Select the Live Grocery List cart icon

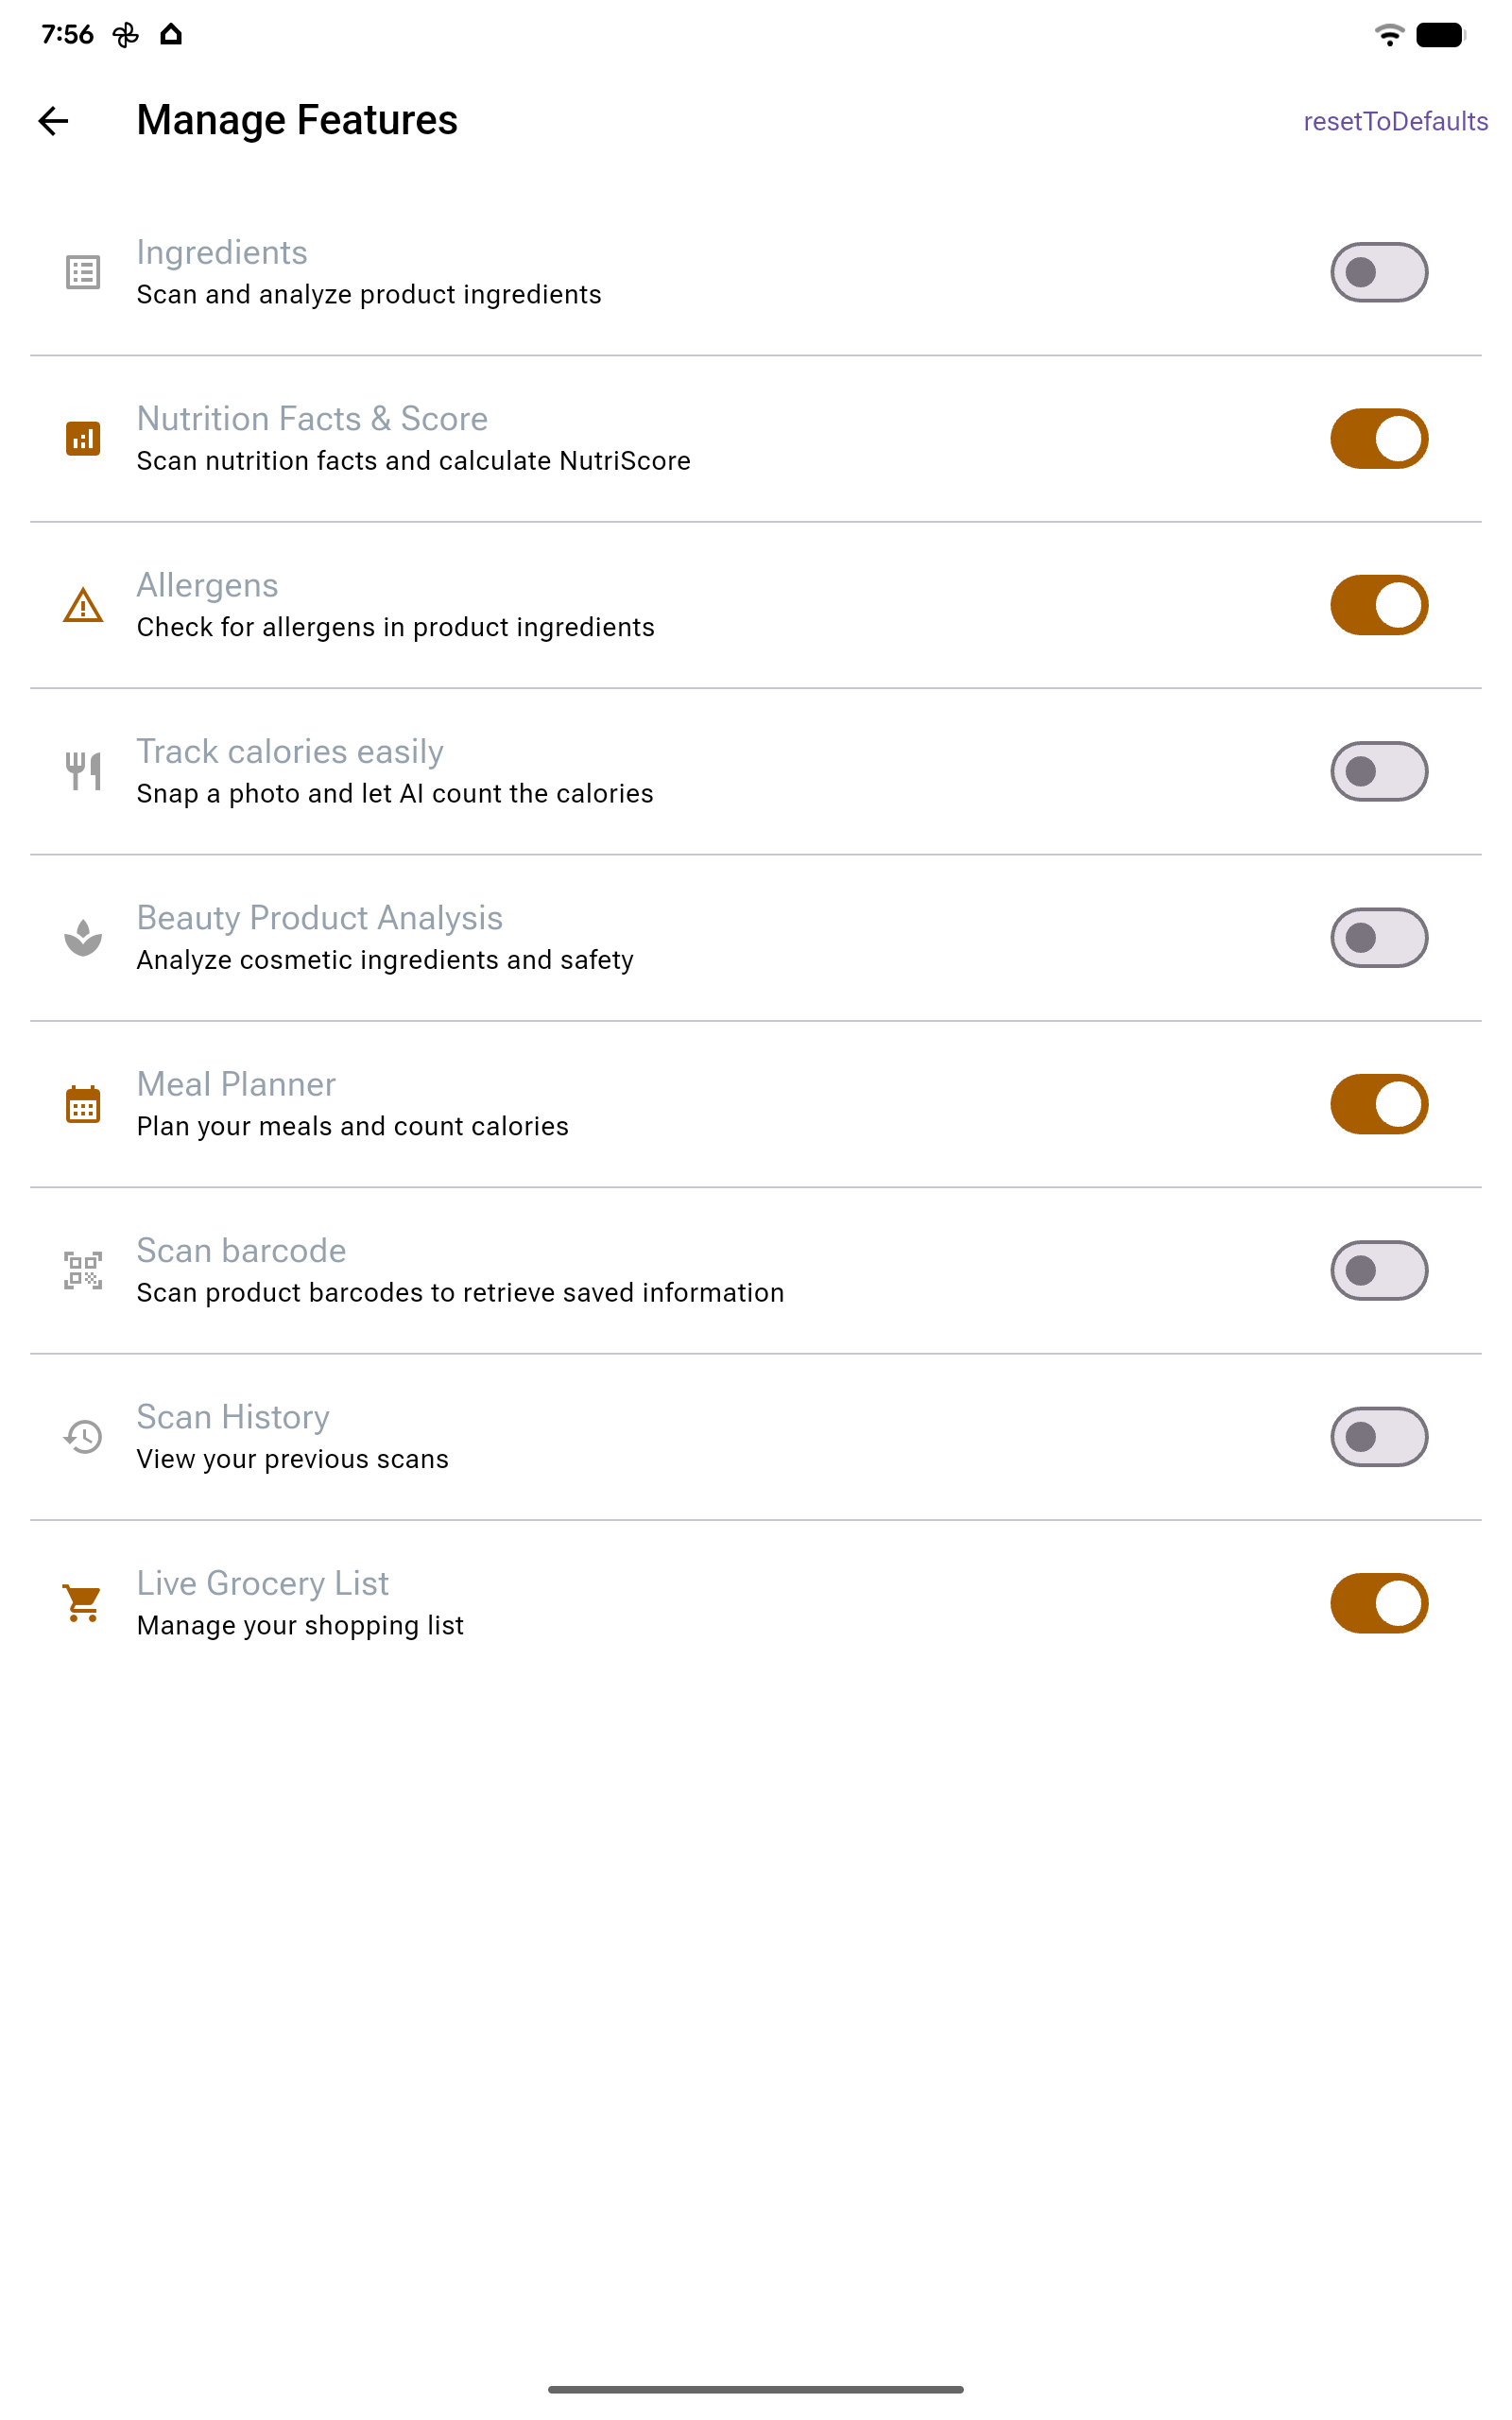(83, 1602)
